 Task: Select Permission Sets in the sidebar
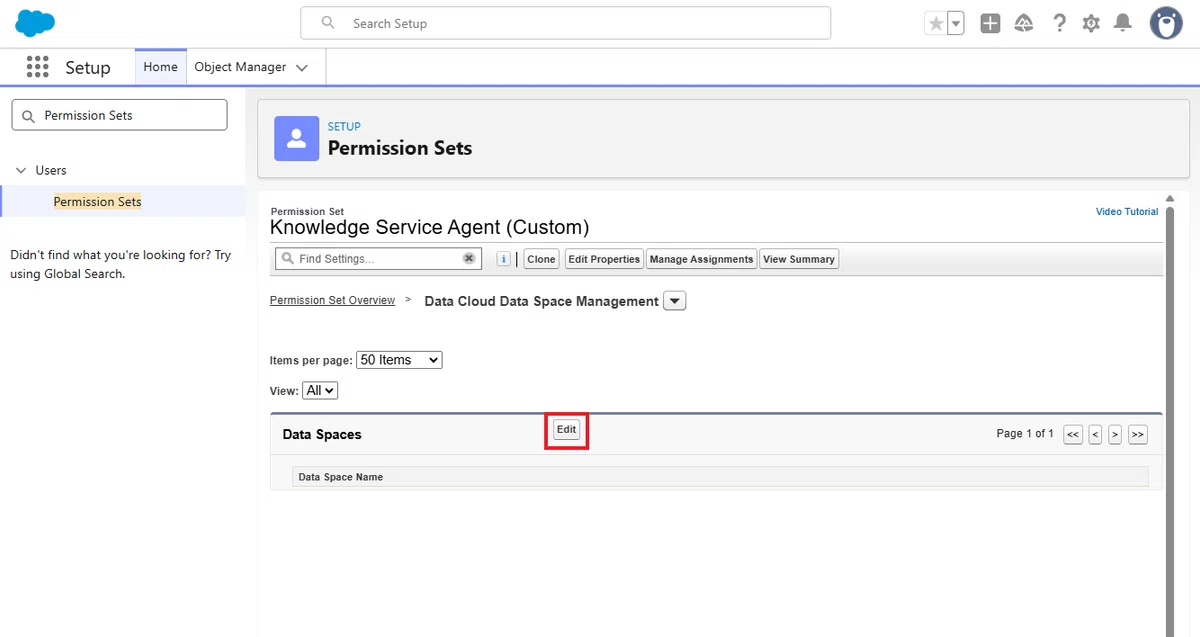(97, 201)
